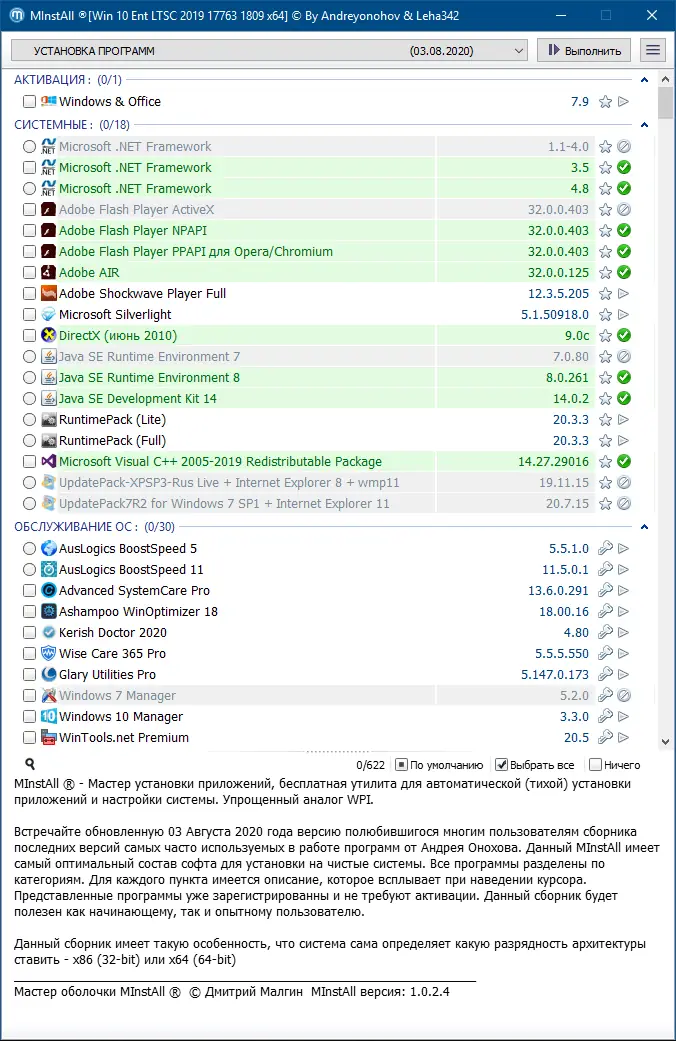Click star icon for Adobe AIR row
Screen dimensions: 676x1041
tap(605, 272)
